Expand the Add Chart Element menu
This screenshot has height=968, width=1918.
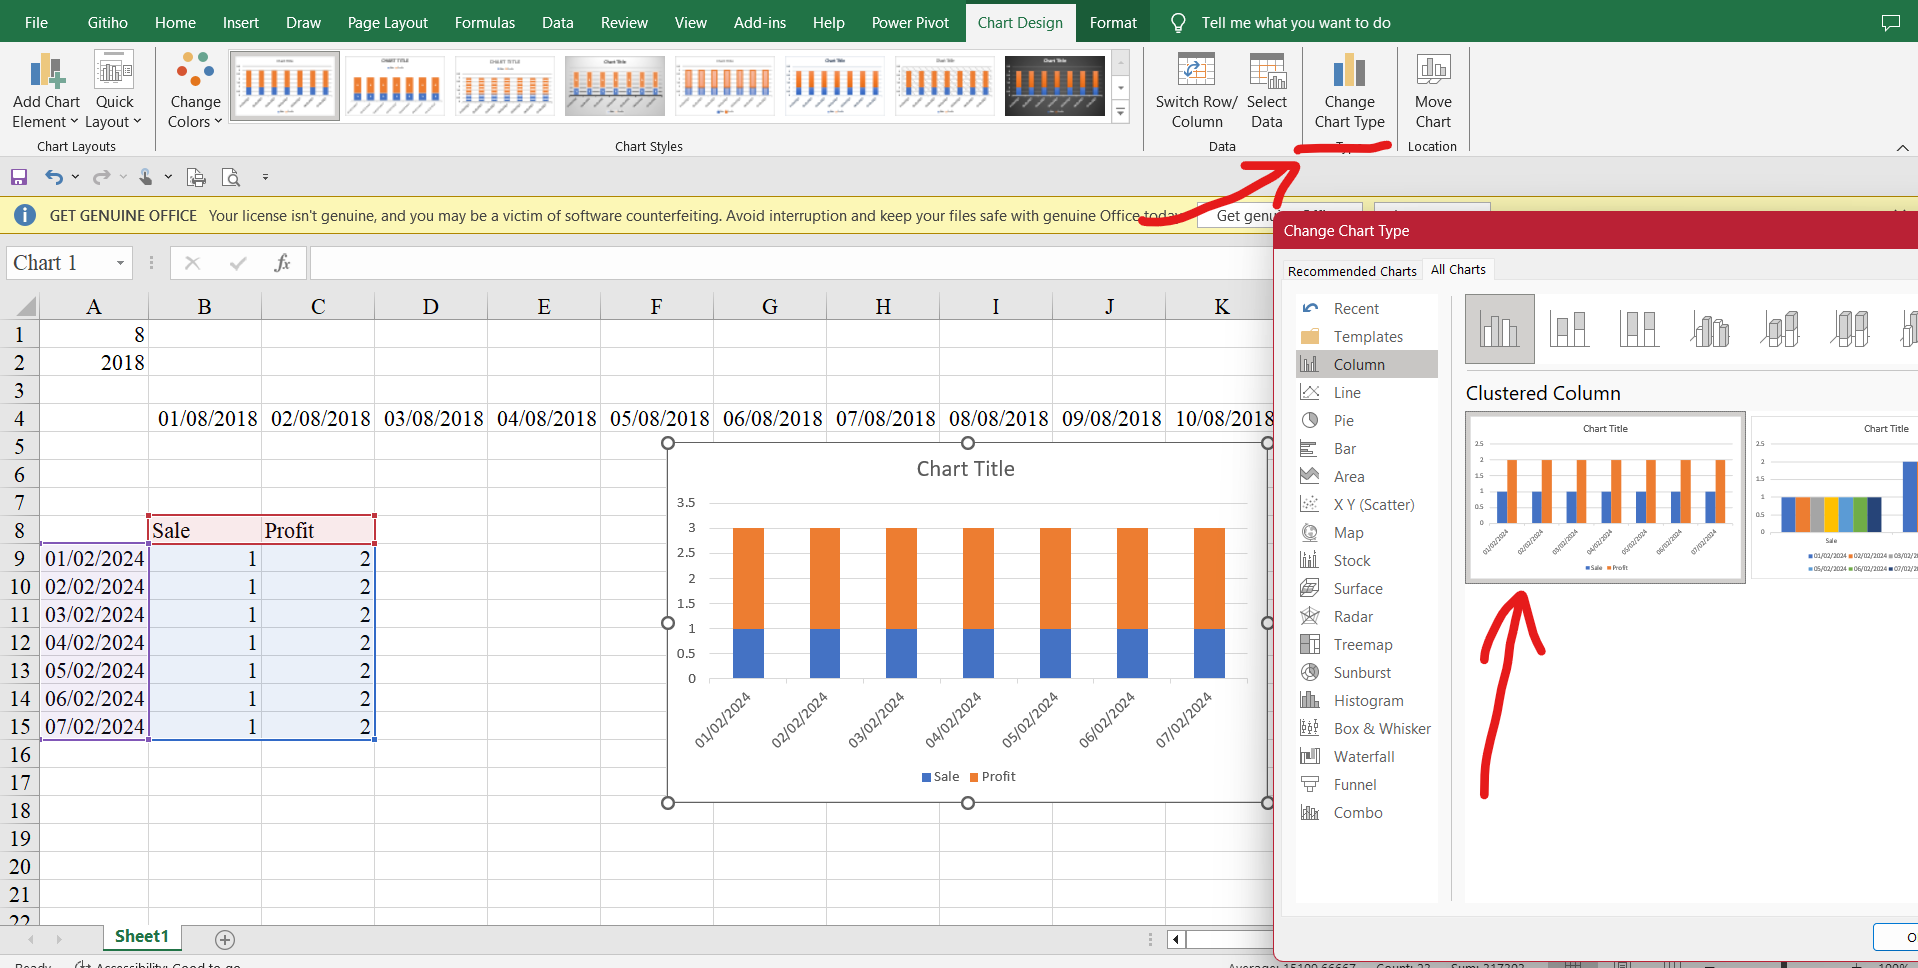pyautogui.click(x=46, y=91)
